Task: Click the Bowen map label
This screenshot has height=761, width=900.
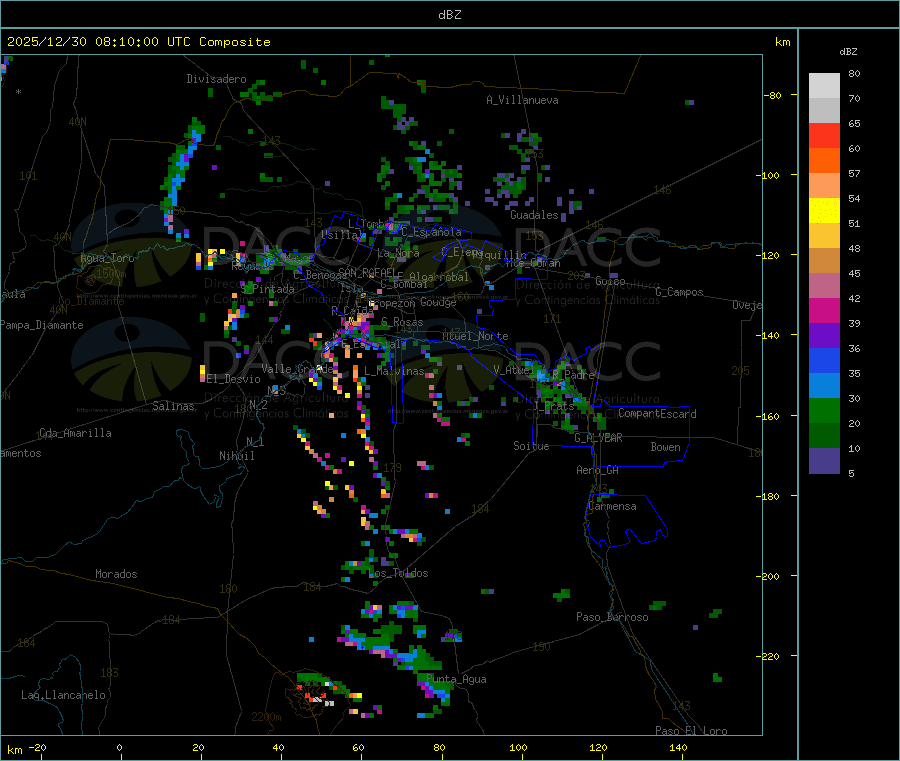Action: tap(666, 447)
